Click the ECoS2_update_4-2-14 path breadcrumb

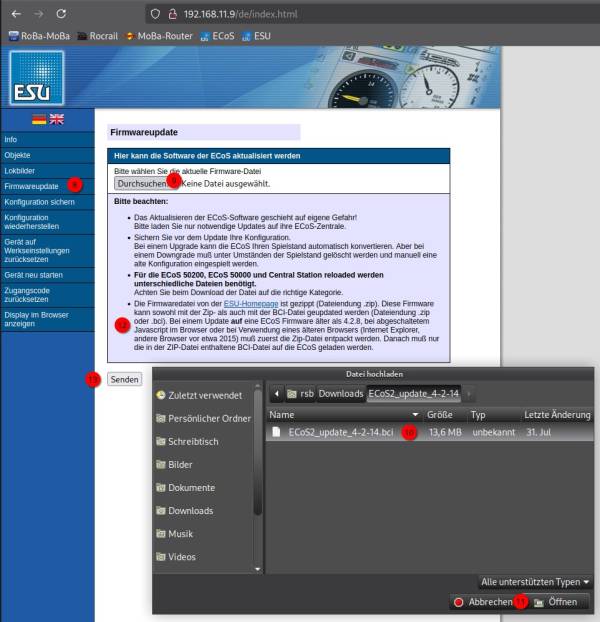pos(414,394)
